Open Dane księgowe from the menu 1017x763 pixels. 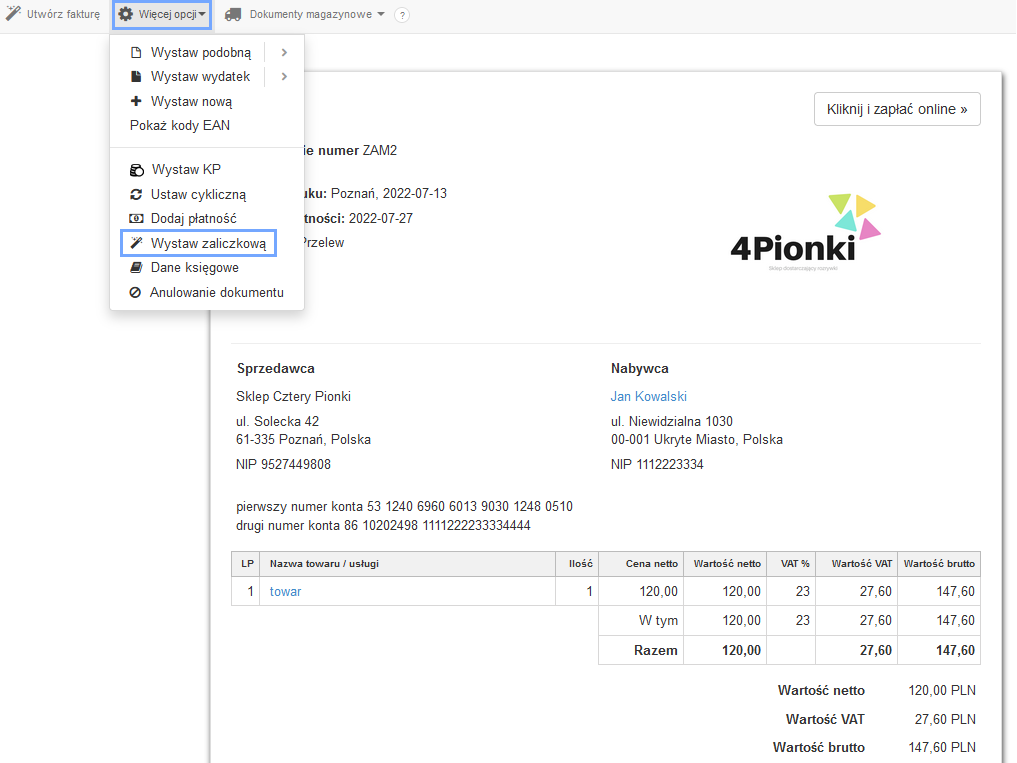tap(195, 267)
